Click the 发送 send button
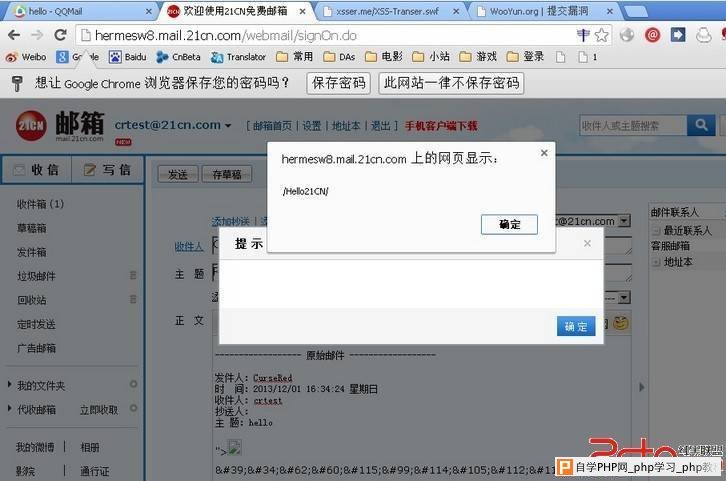This screenshot has width=726, height=481. click(x=178, y=175)
